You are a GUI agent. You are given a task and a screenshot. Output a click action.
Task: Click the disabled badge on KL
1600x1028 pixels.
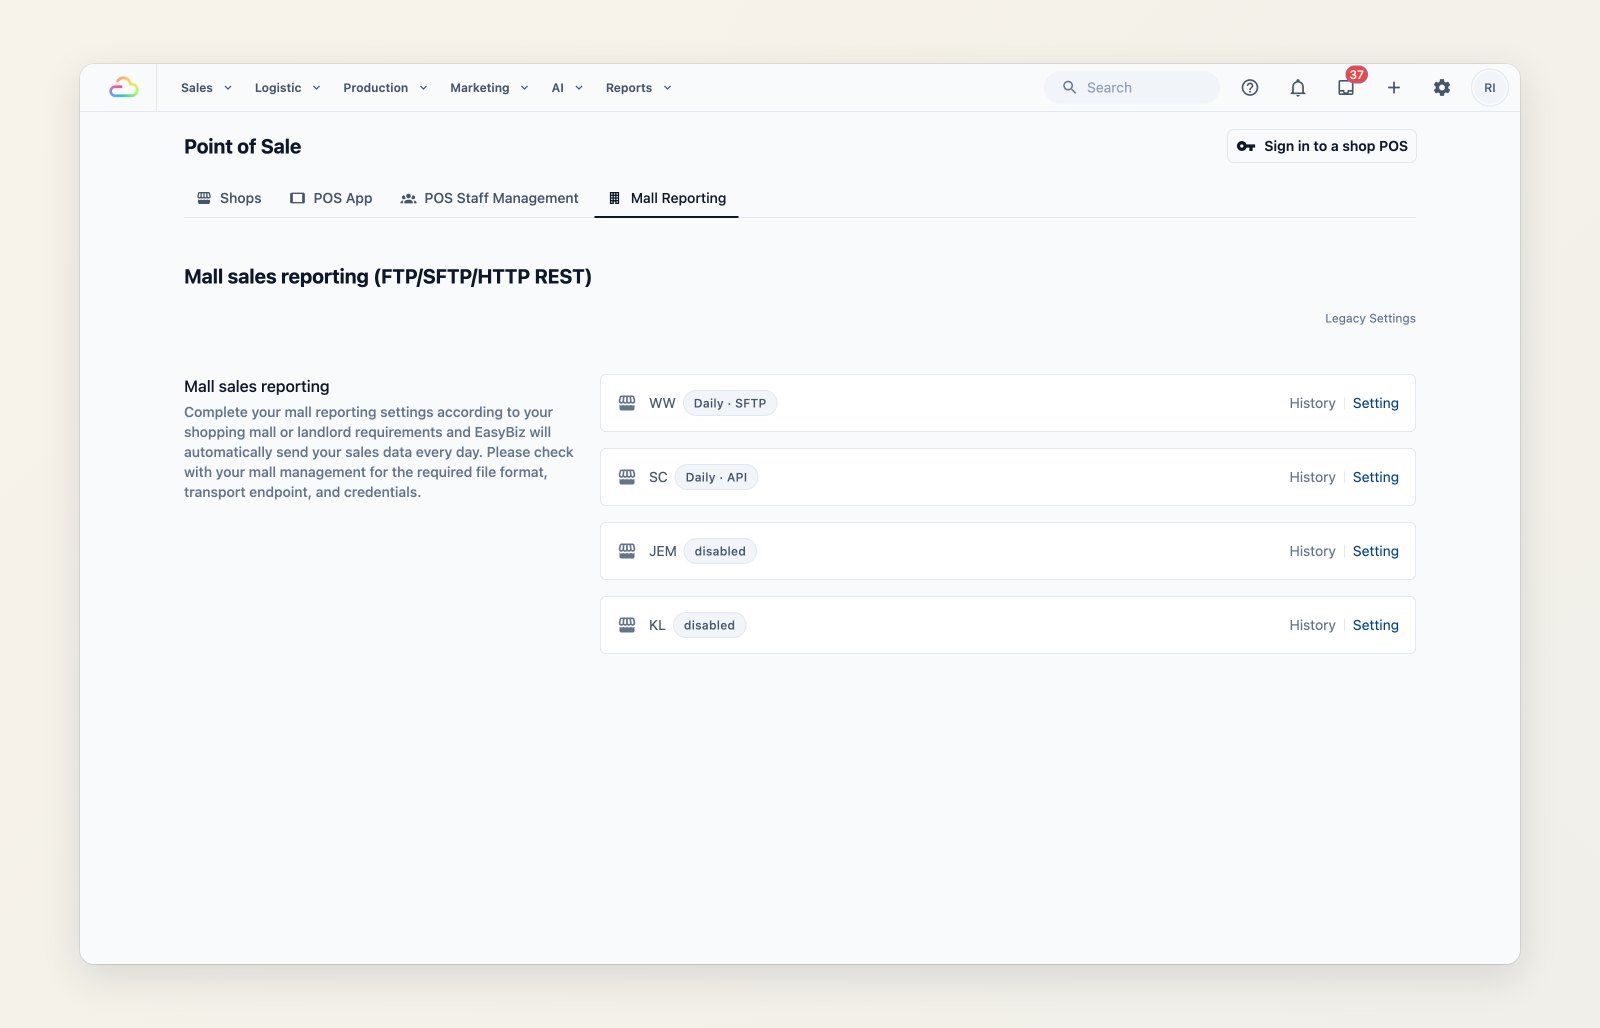[x=709, y=625]
